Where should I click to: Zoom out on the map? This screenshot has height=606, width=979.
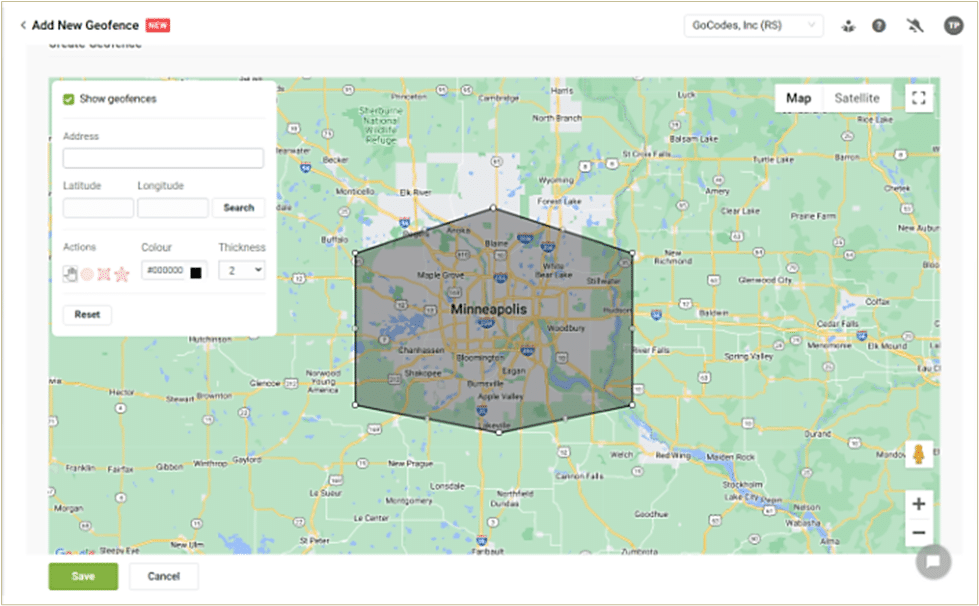point(919,533)
